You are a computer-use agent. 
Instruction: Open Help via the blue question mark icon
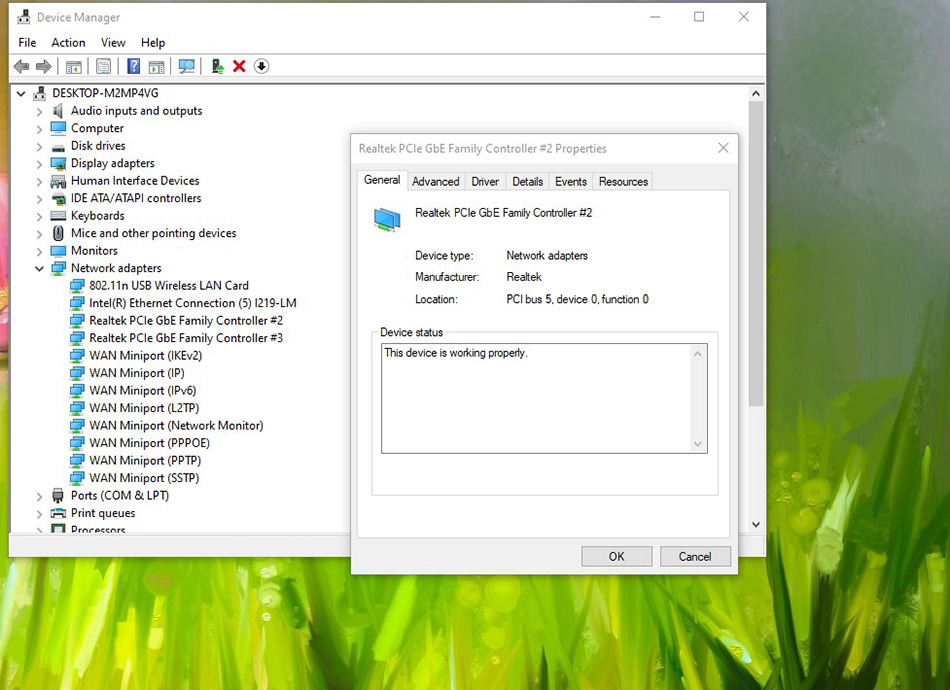pos(133,66)
